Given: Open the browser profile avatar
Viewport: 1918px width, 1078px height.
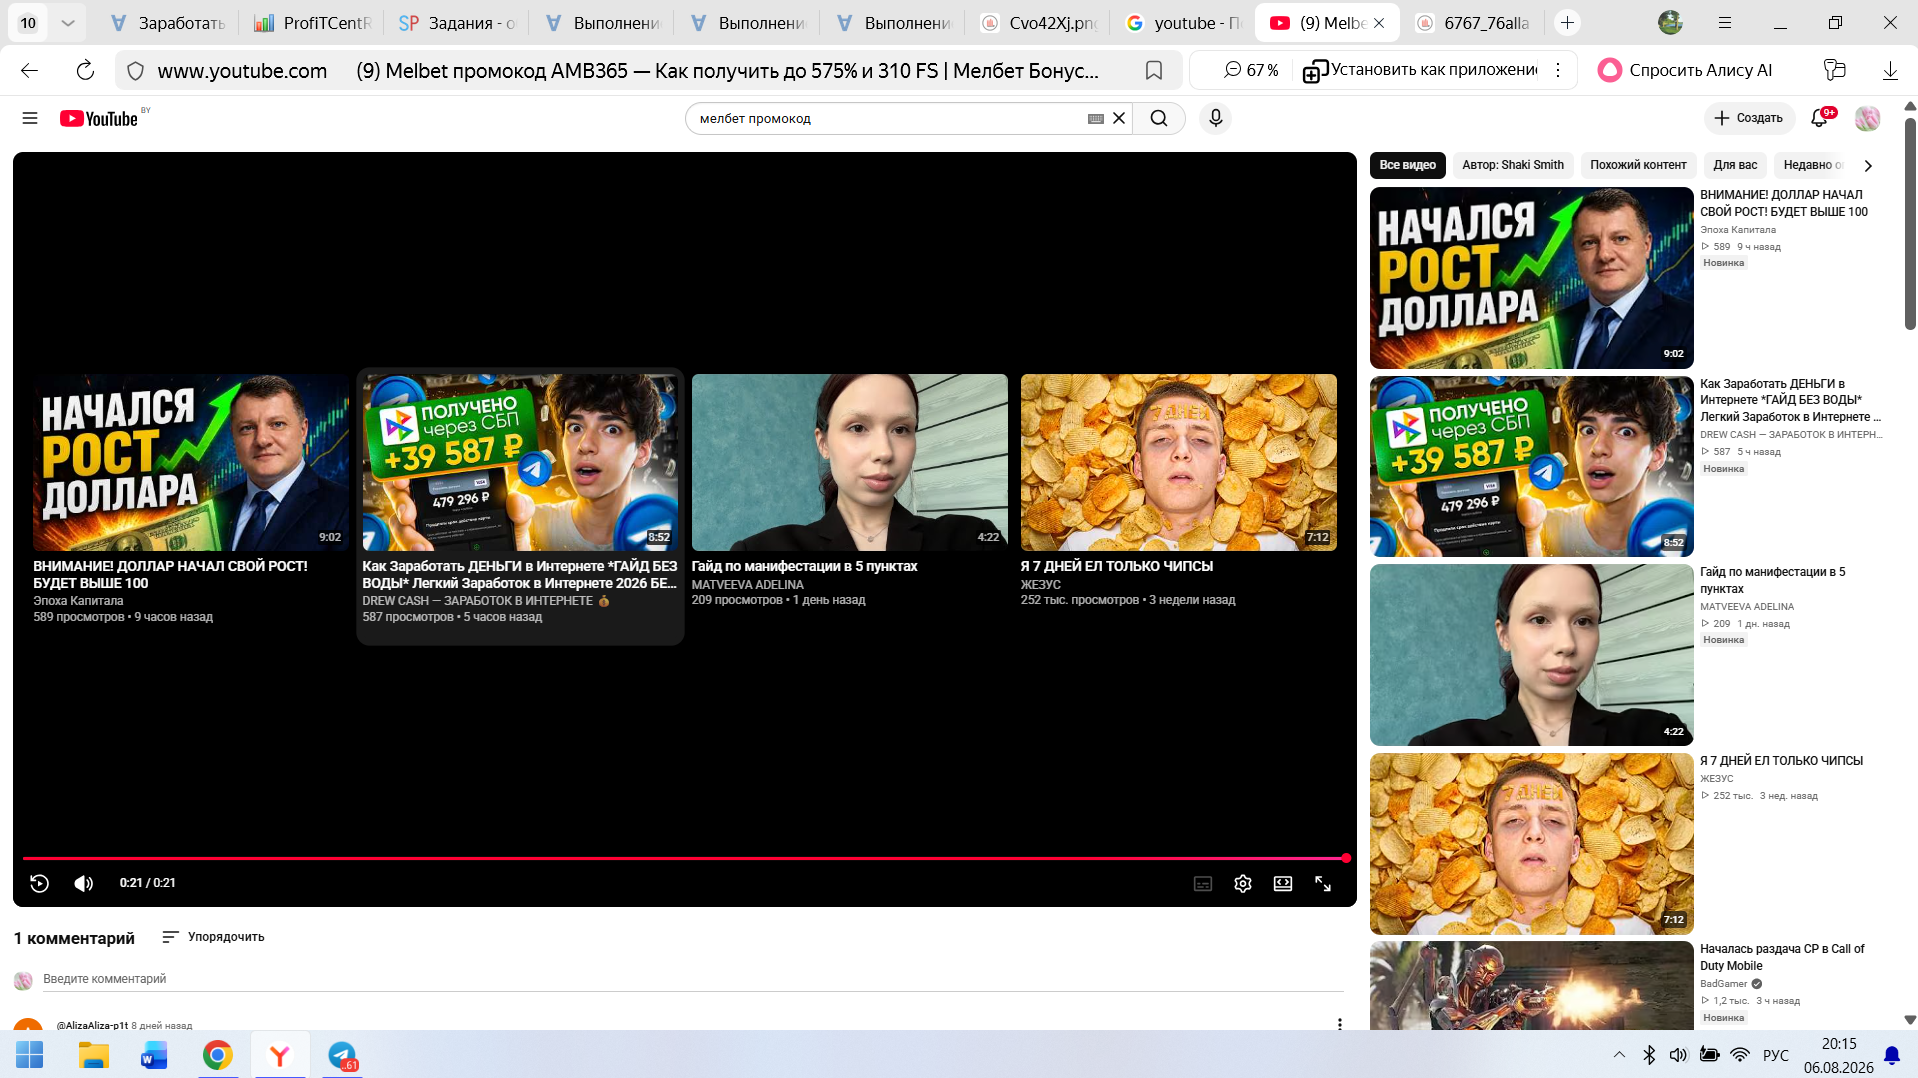Looking at the screenshot, I should point(1670,23).
